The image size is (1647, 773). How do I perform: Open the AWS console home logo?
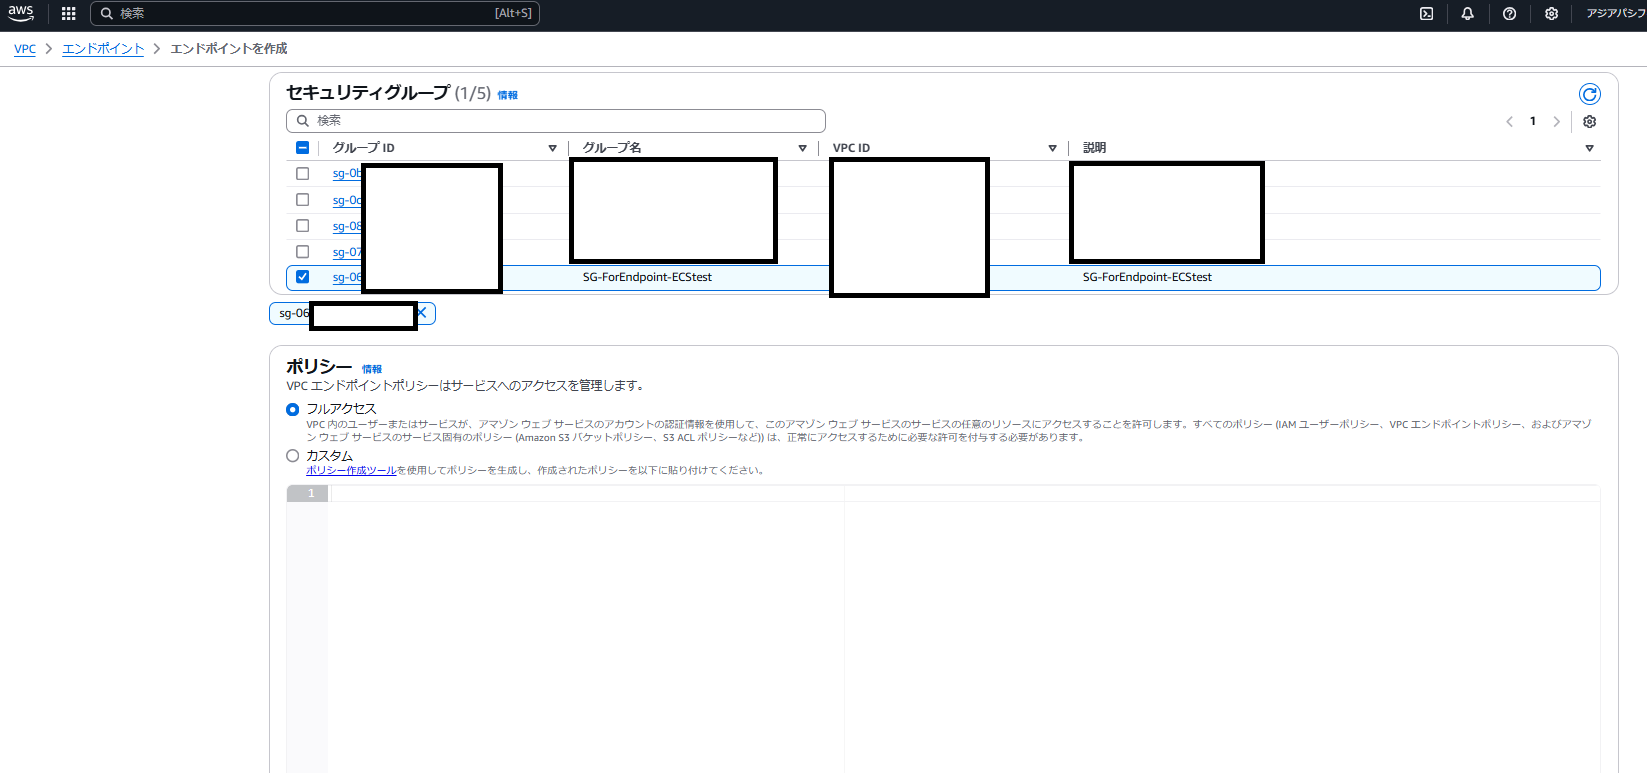coord(21,13)
